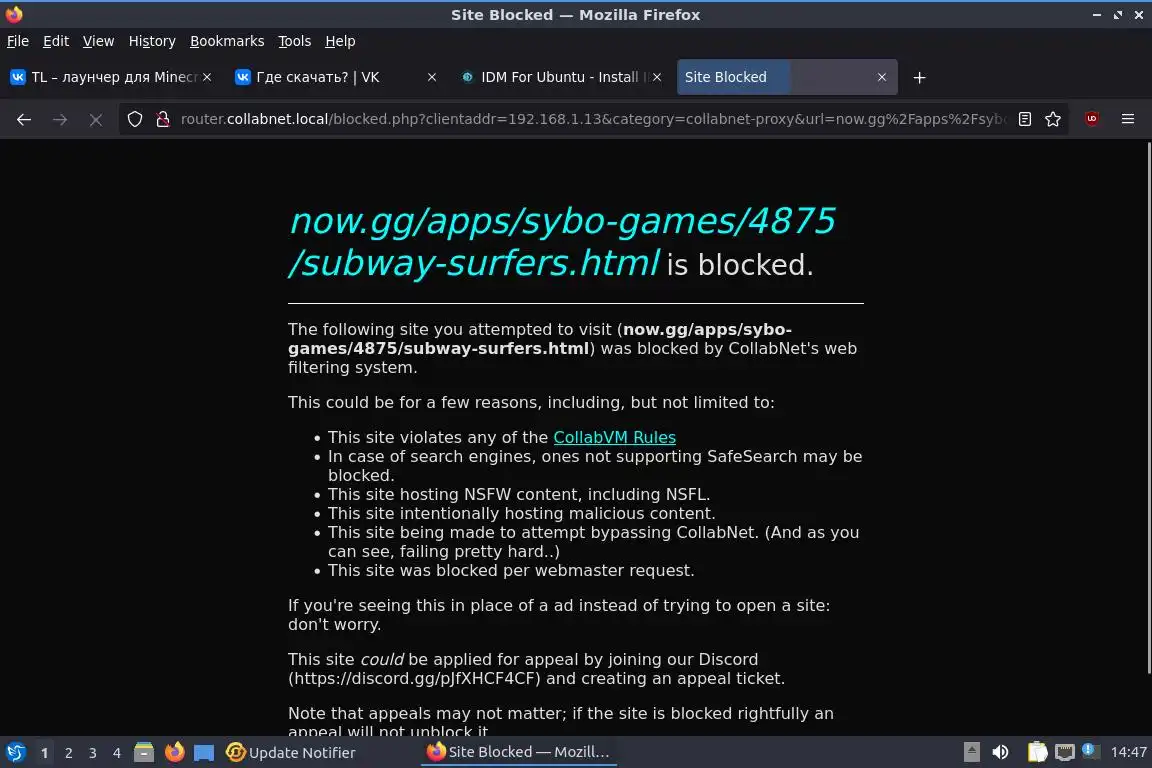Launch the file manager from taskbar
The image size is (1152, 768).
click(x=144, y=753)
